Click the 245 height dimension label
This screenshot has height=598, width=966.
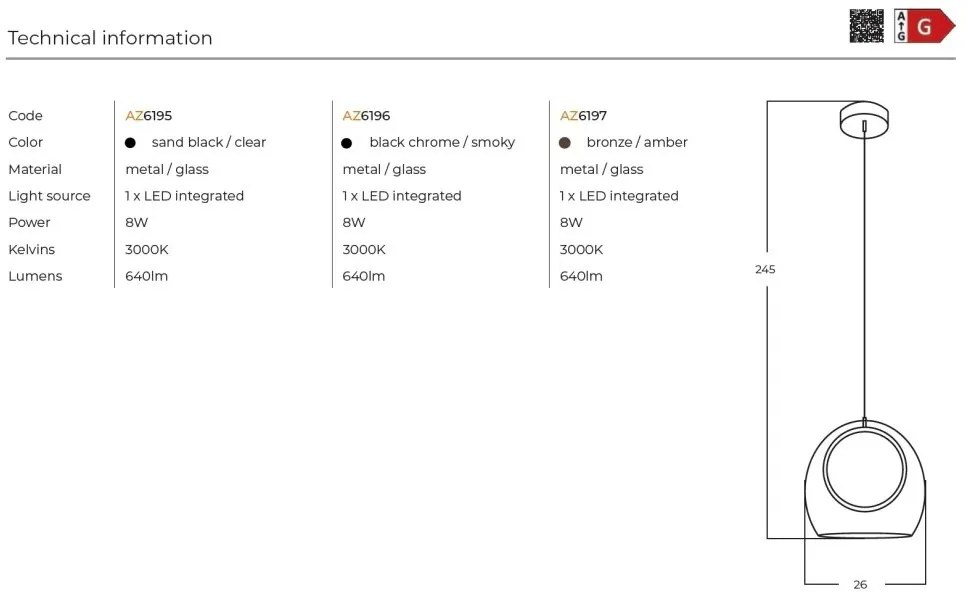pyautogui.click(x=765, y=269)
